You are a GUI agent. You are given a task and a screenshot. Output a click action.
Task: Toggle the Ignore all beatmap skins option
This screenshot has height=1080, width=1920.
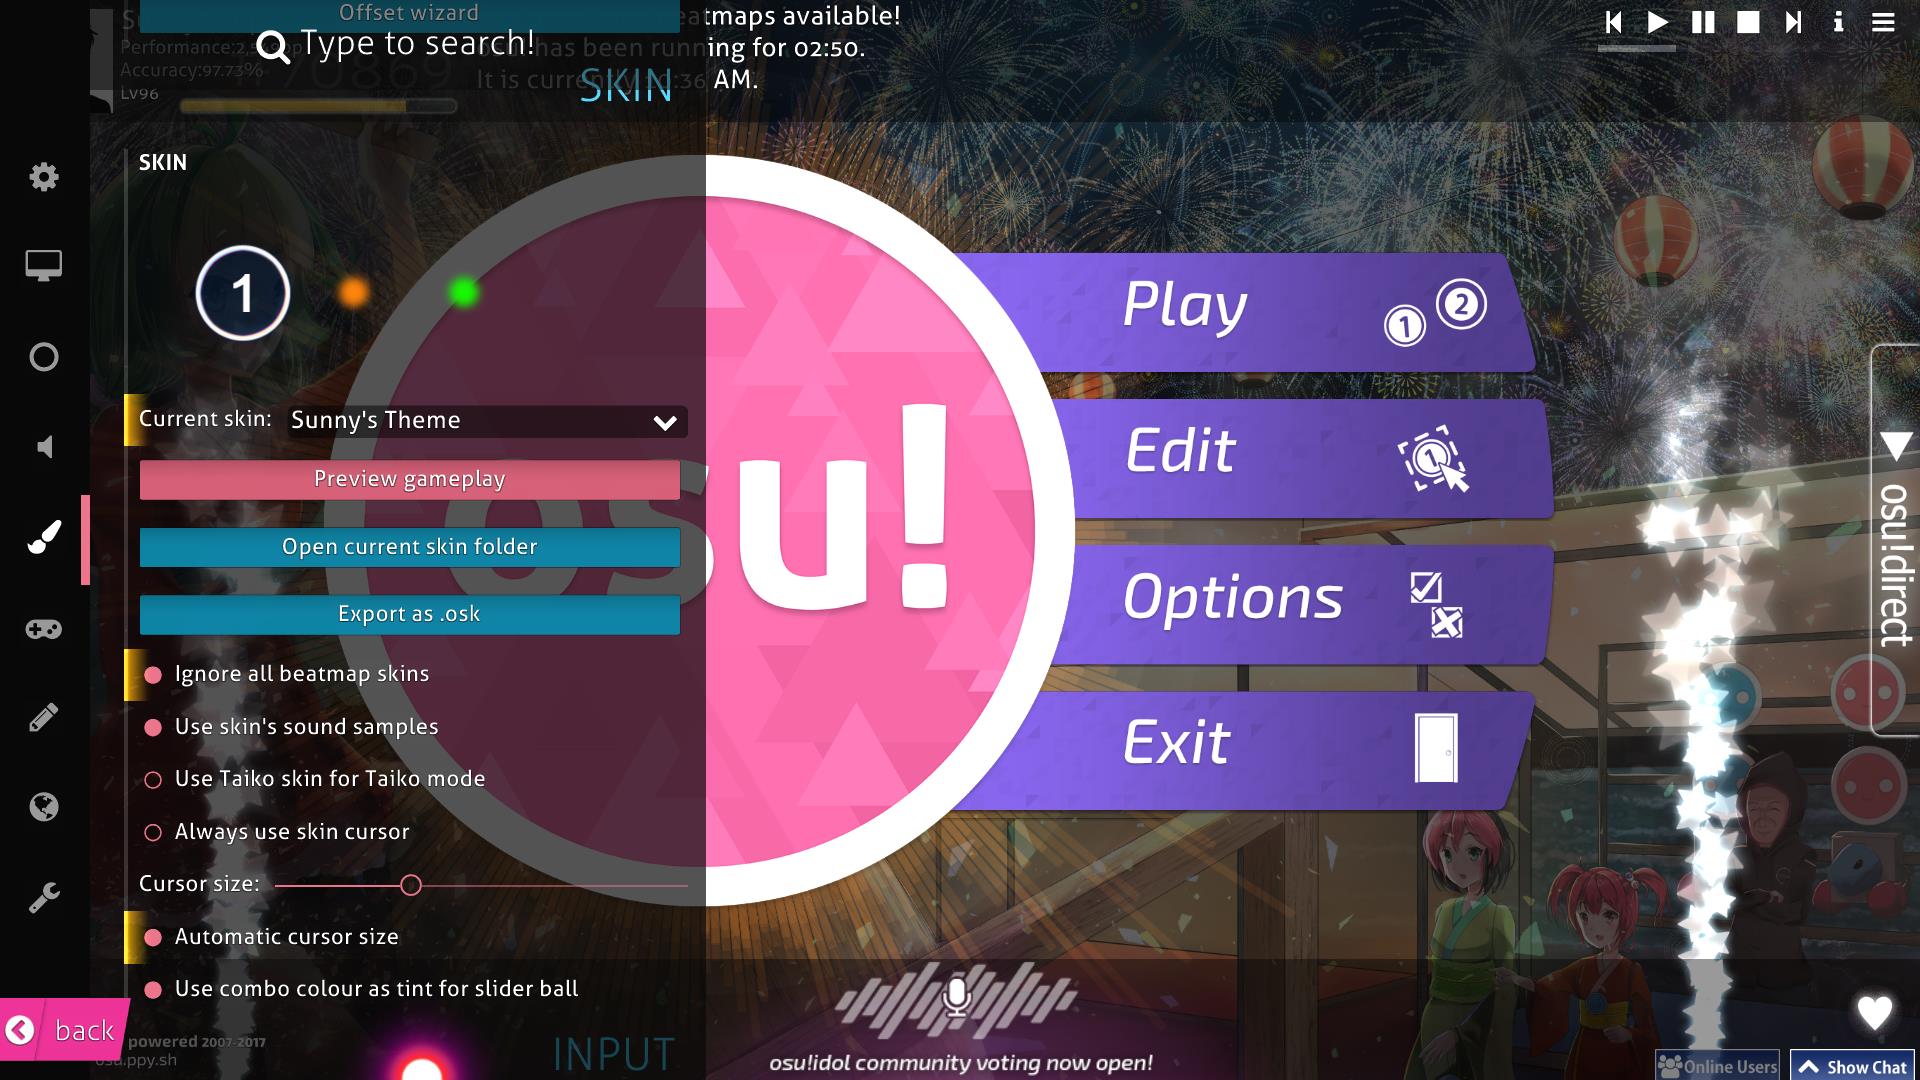tap(153, 673)
